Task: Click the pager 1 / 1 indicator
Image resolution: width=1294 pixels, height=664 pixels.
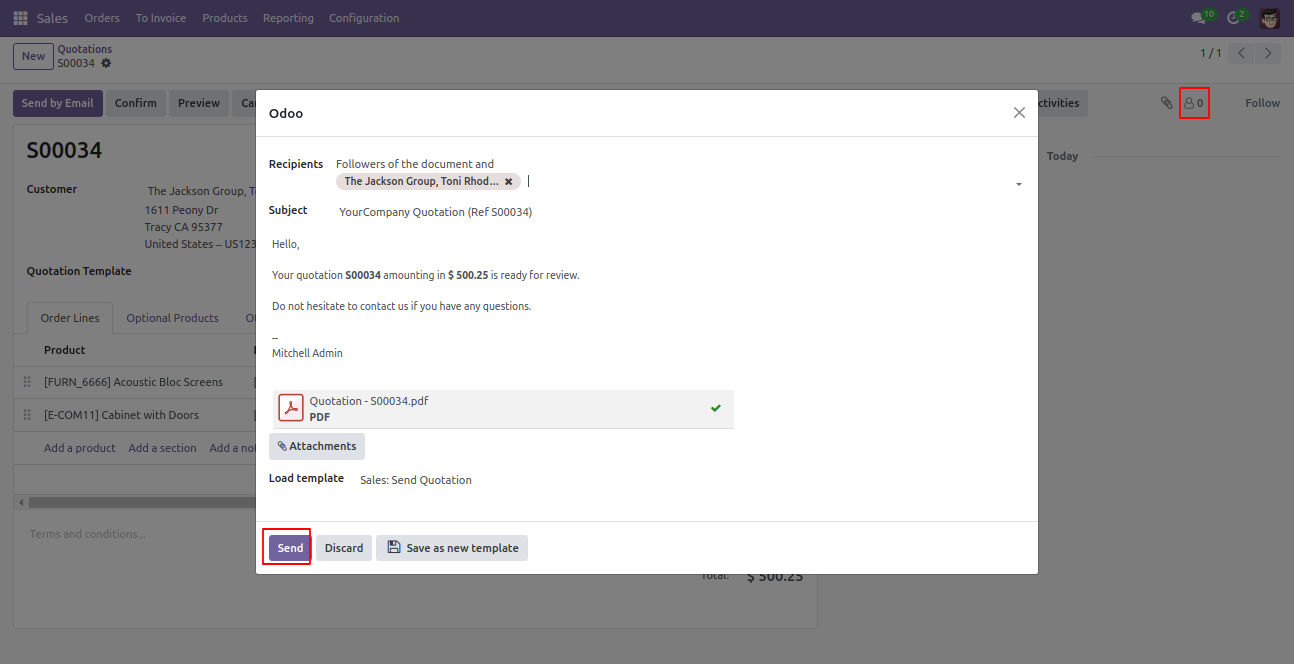Action: click(x=1211, y=53)
